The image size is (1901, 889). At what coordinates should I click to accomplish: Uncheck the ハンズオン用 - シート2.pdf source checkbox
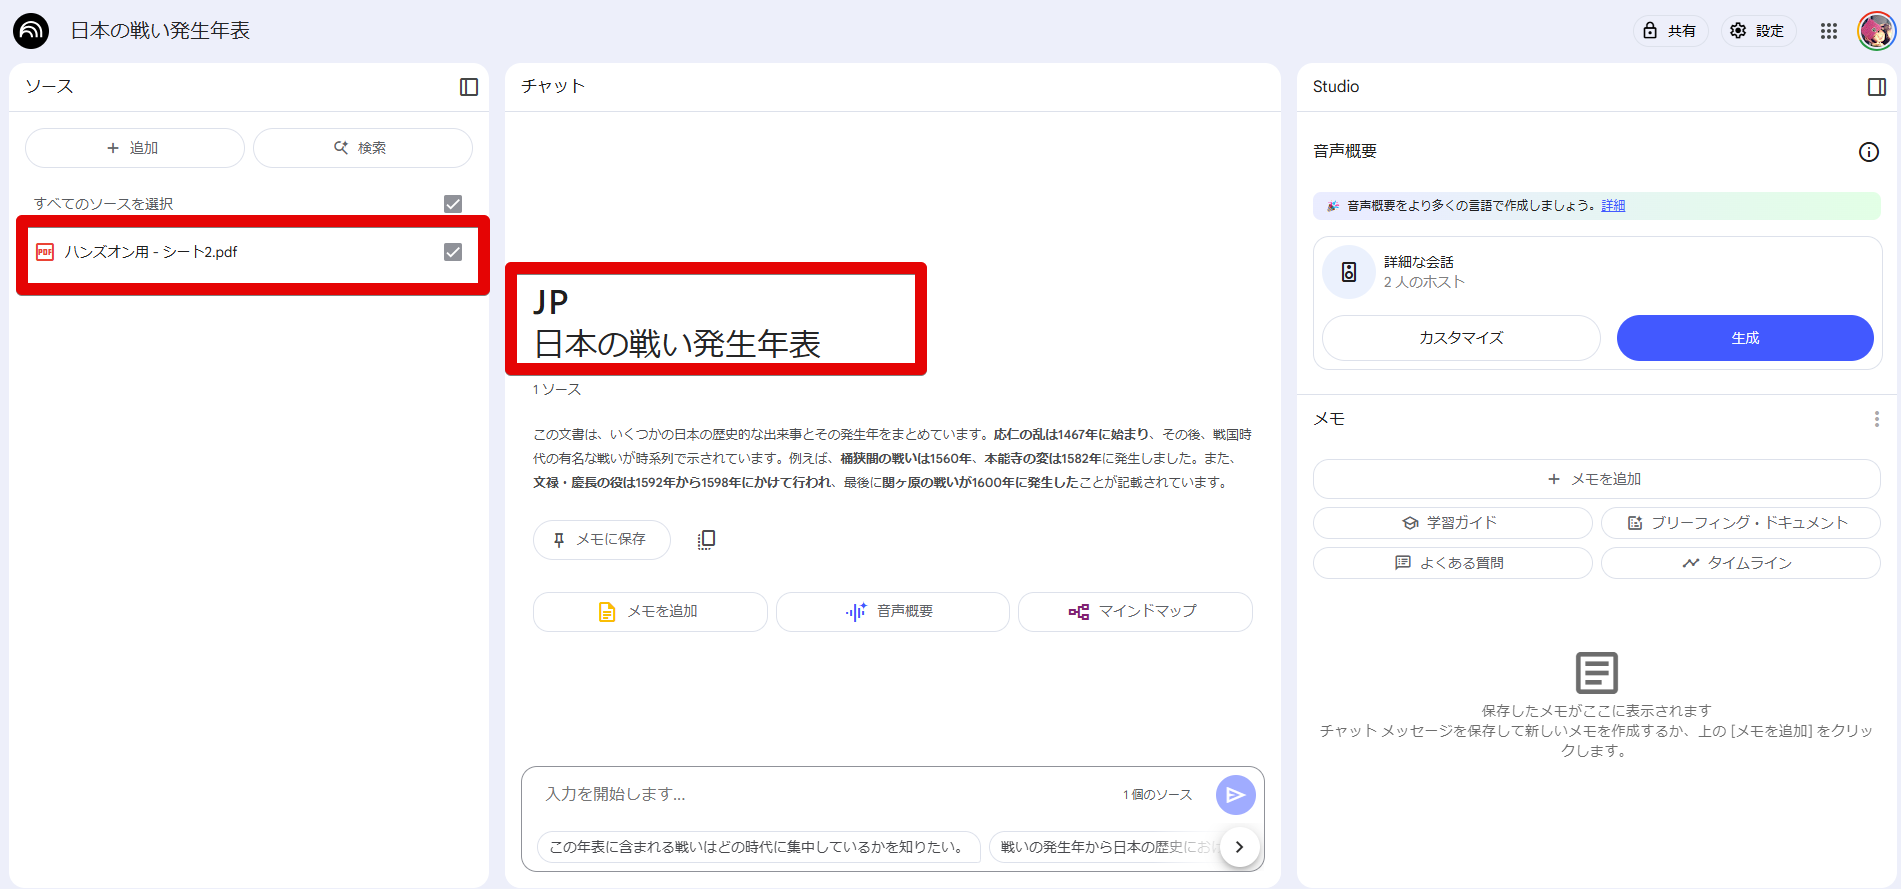(453, 252)
